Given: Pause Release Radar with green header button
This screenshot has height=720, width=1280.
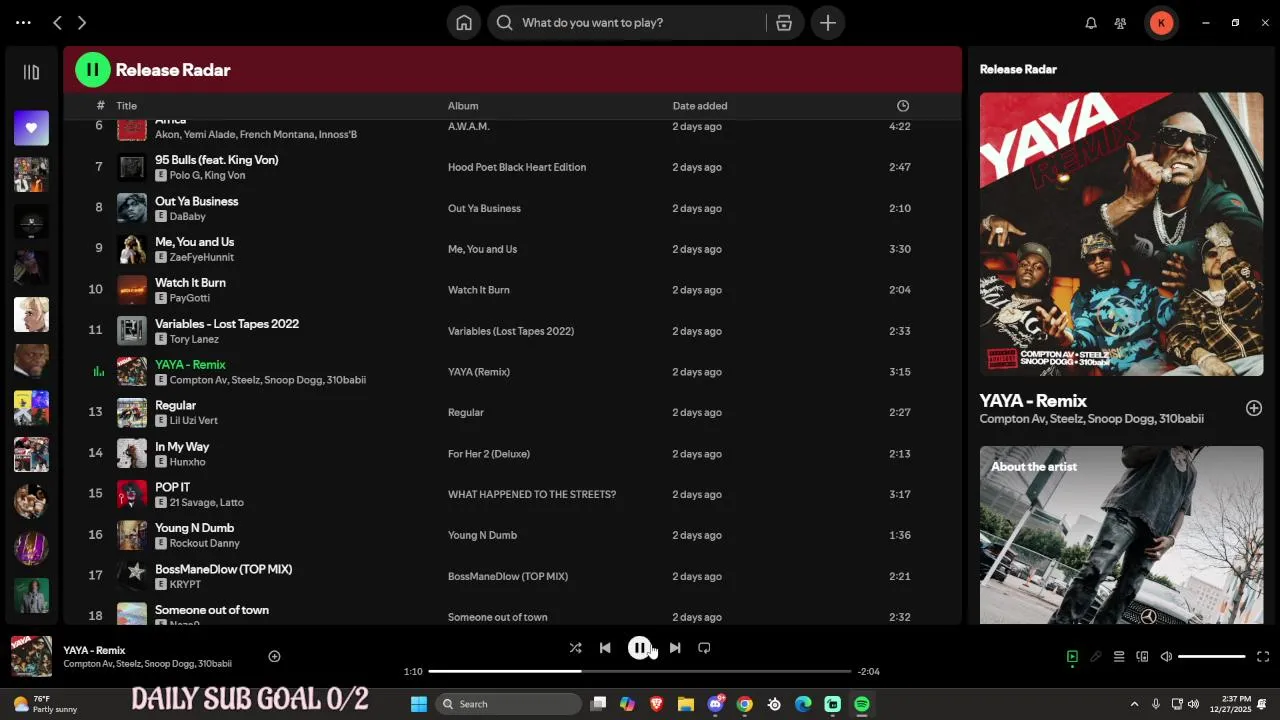Looking at the screenshot, I should [92, 69].
